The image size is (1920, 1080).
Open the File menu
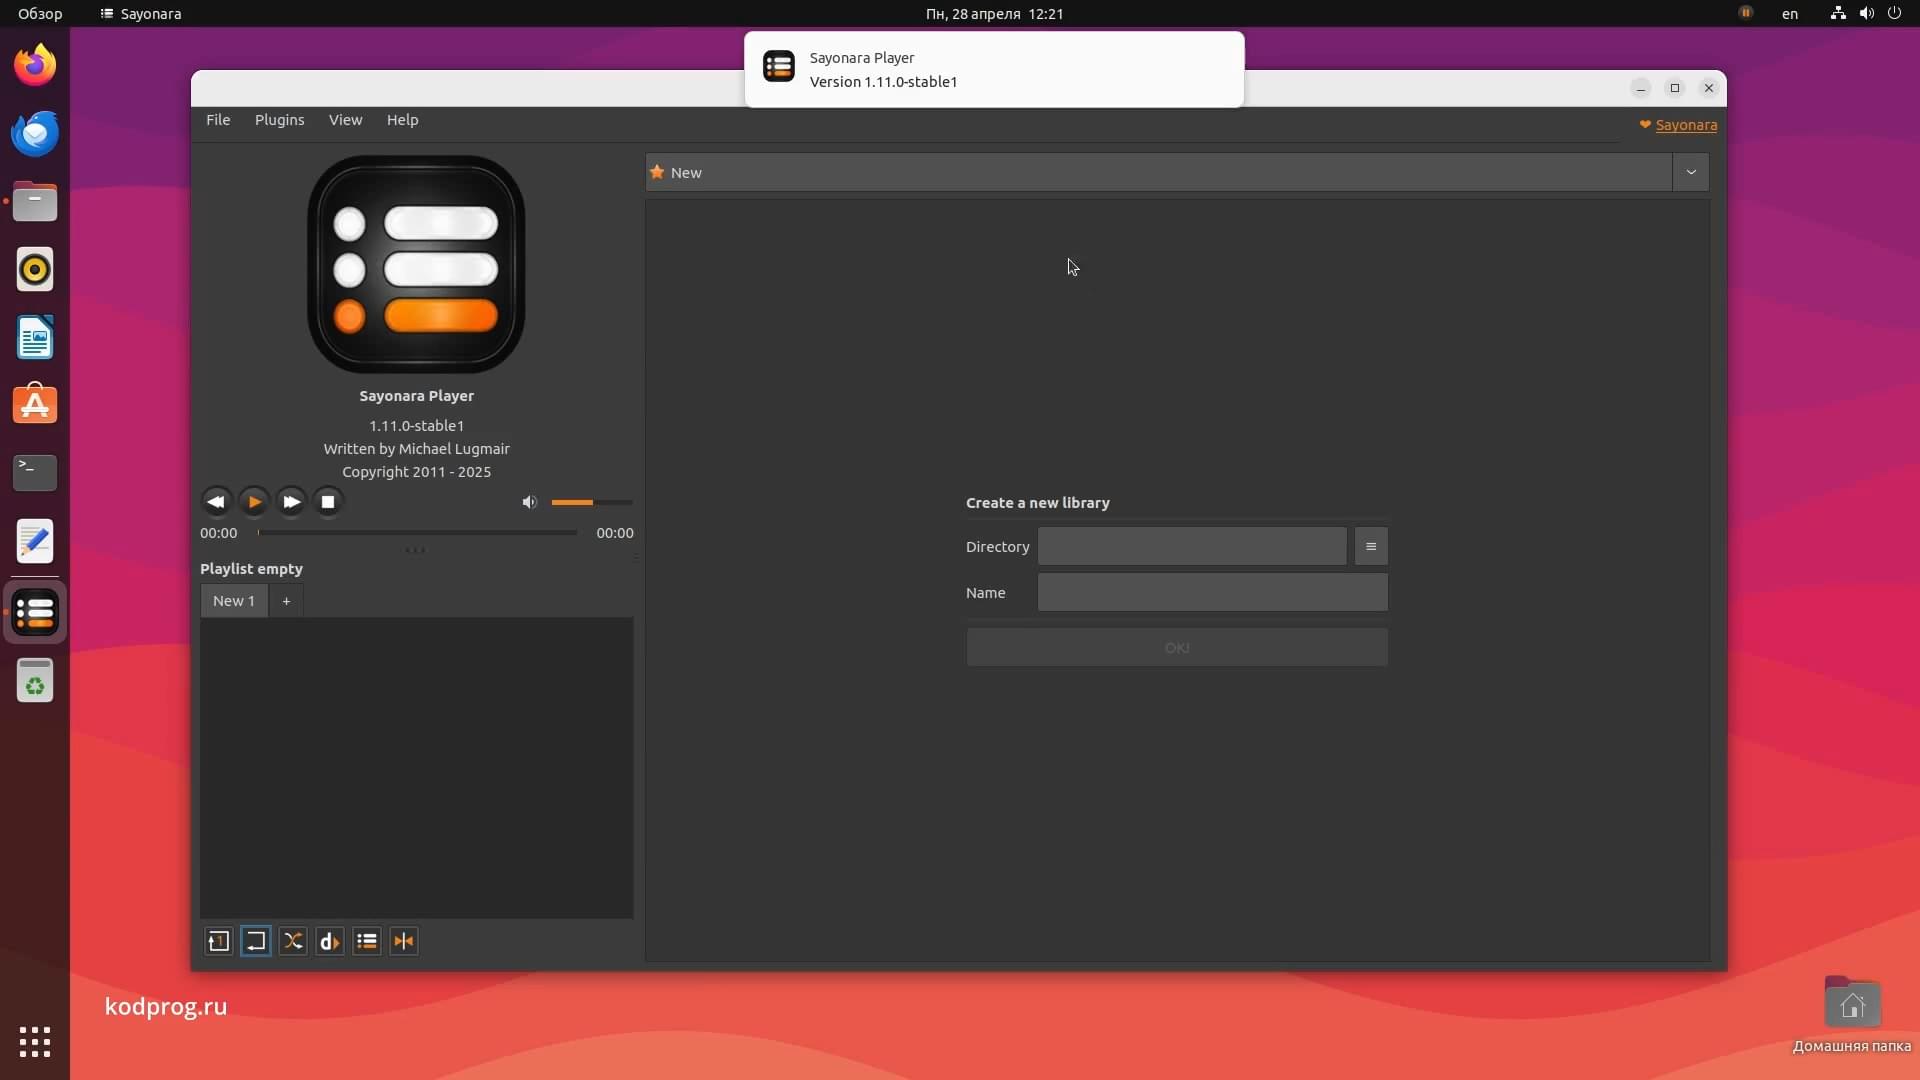click(218, 120)
